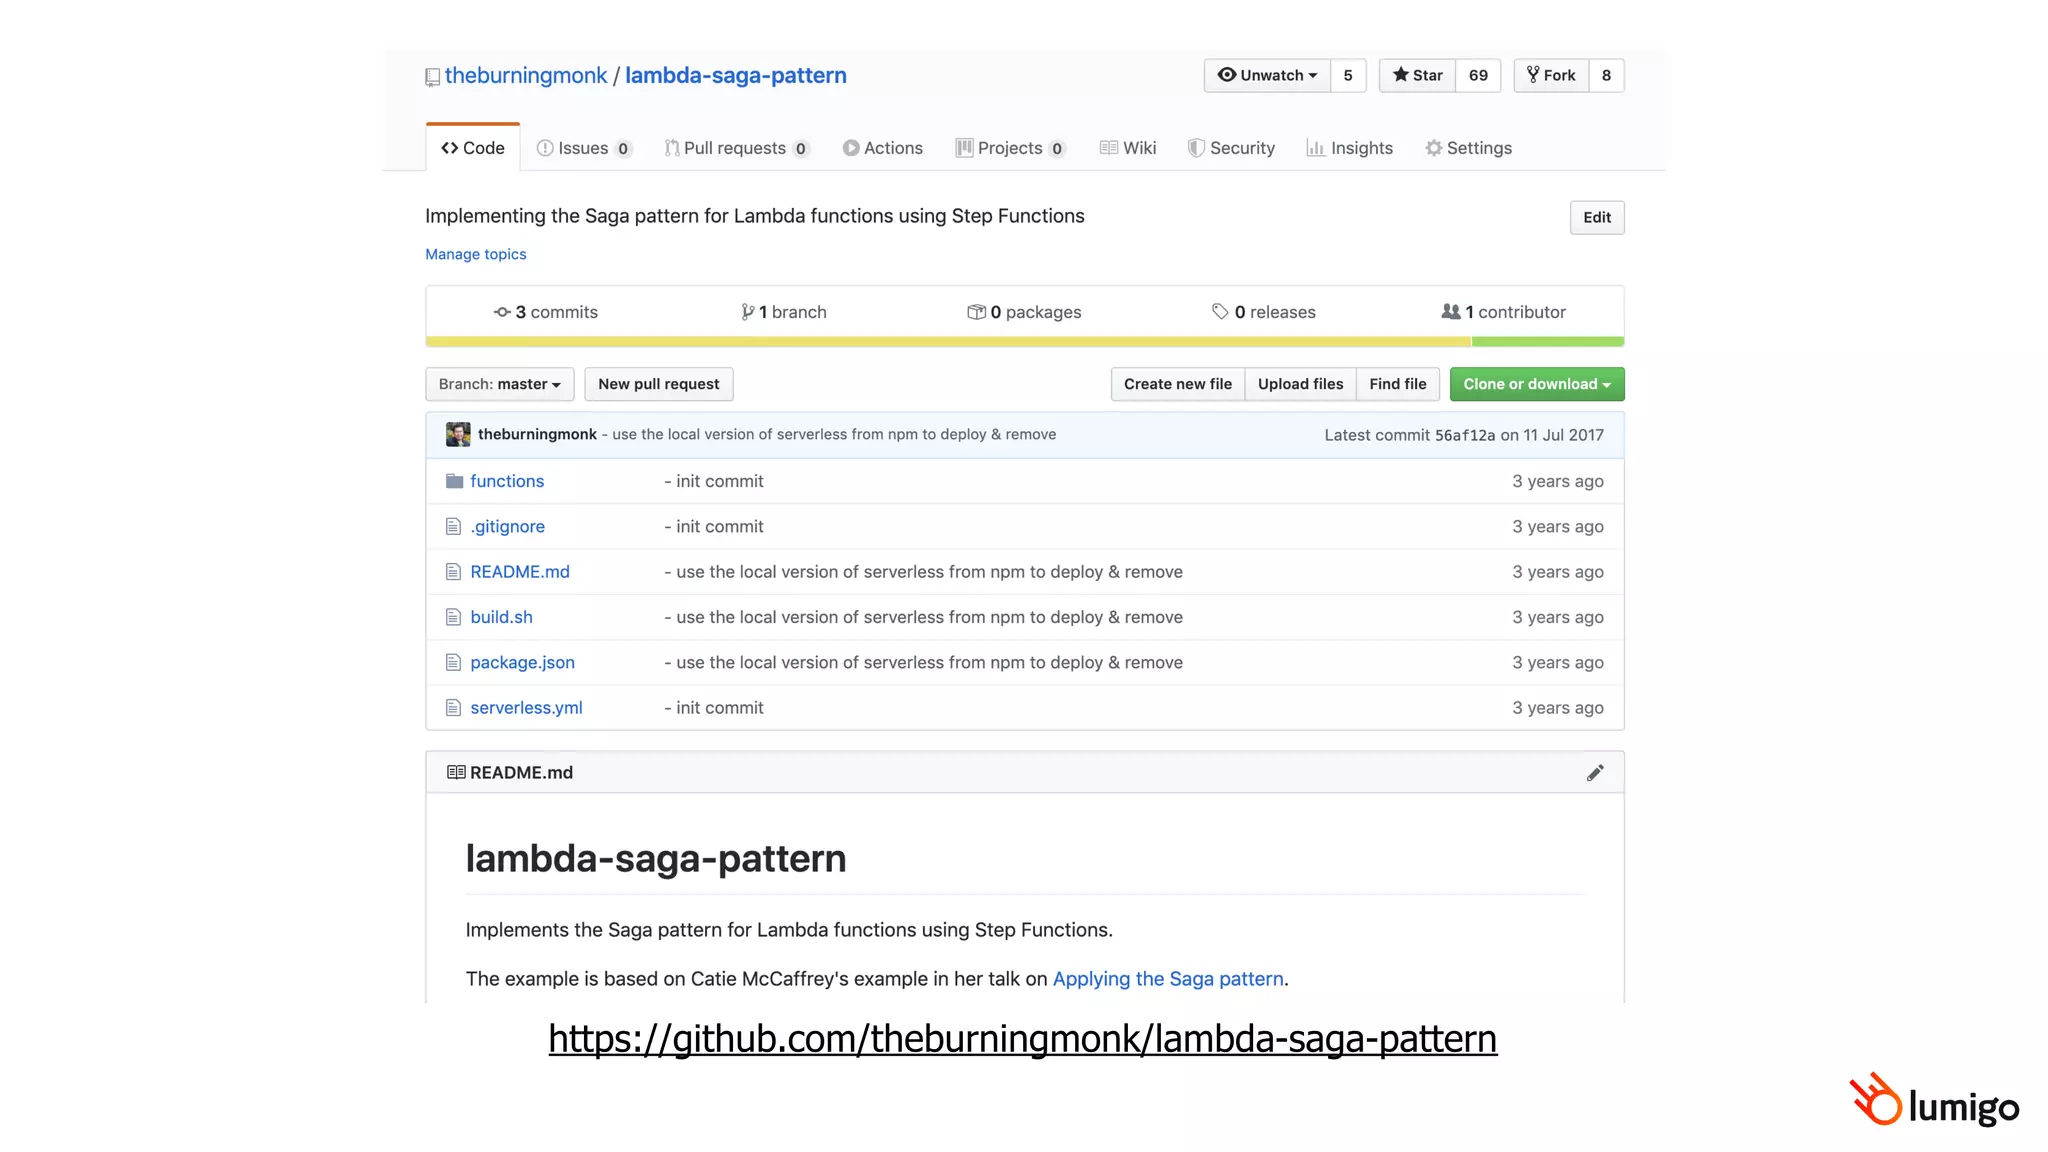This screenshot has width=2048, height=1152.
Task: Click theburningmonk author name in commit bar
Action: pos(537,434)
